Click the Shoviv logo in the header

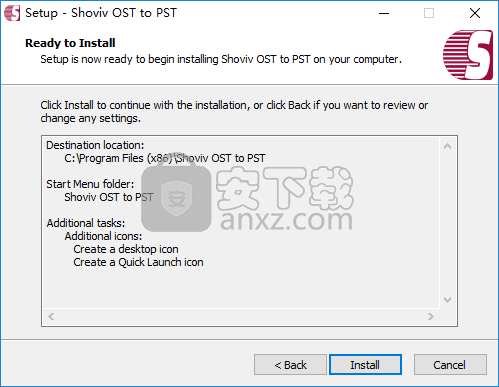pyautogui.click(x=468, y=55)
